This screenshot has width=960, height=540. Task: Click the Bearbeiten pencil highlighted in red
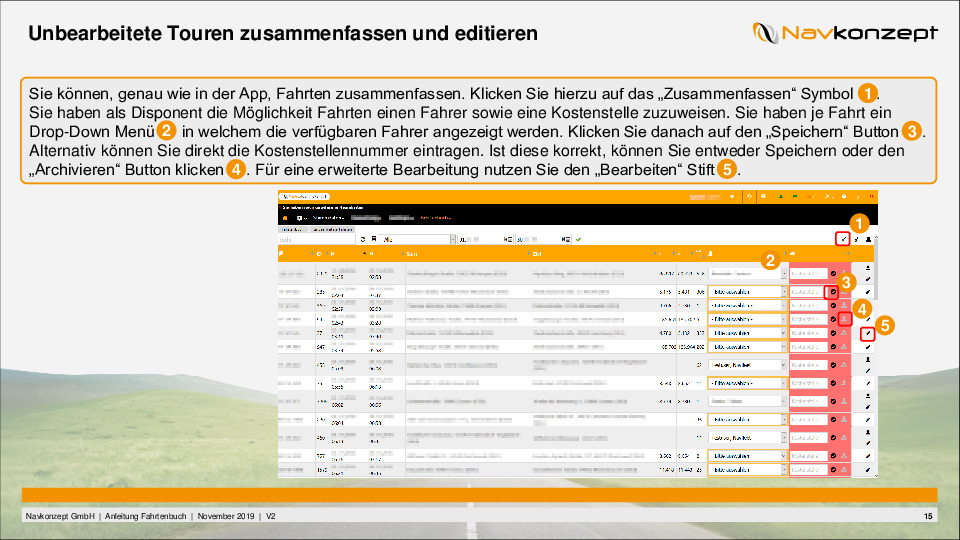(x=868, y=332)
